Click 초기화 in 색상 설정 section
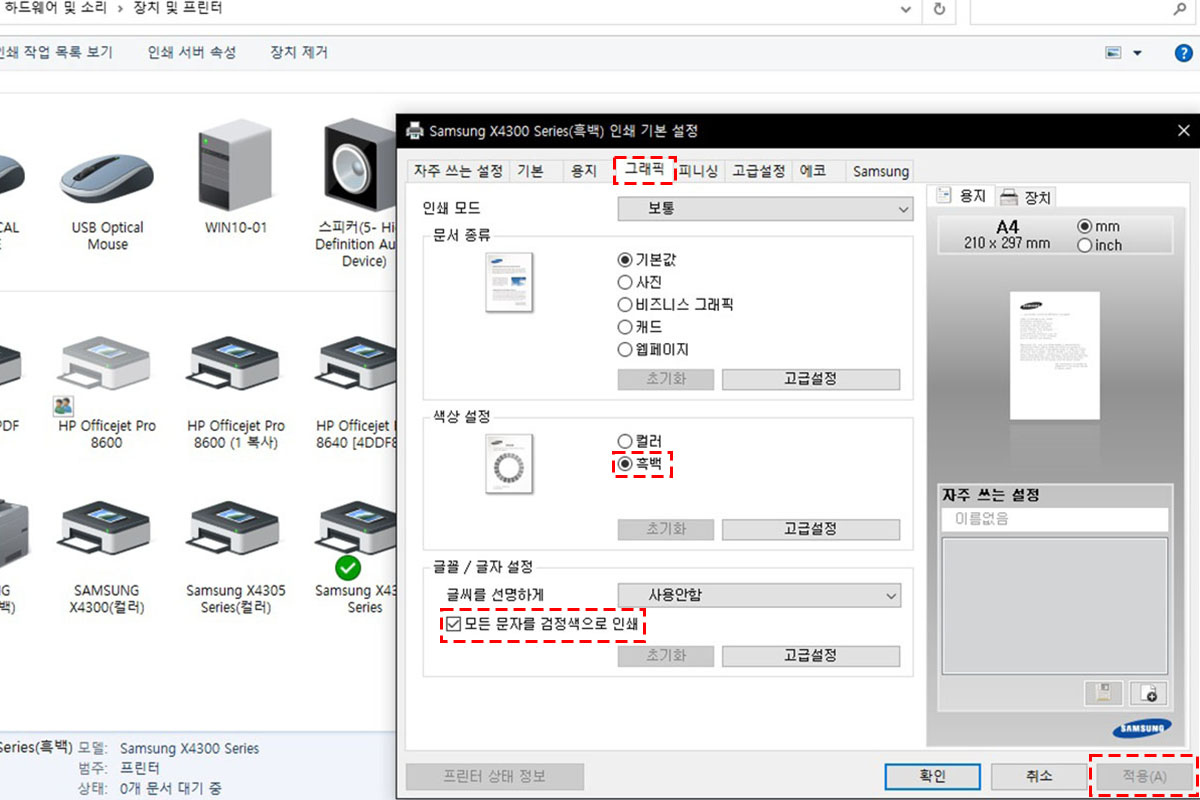This screenshot has height=800, width=1200. [x=666, y=529]
